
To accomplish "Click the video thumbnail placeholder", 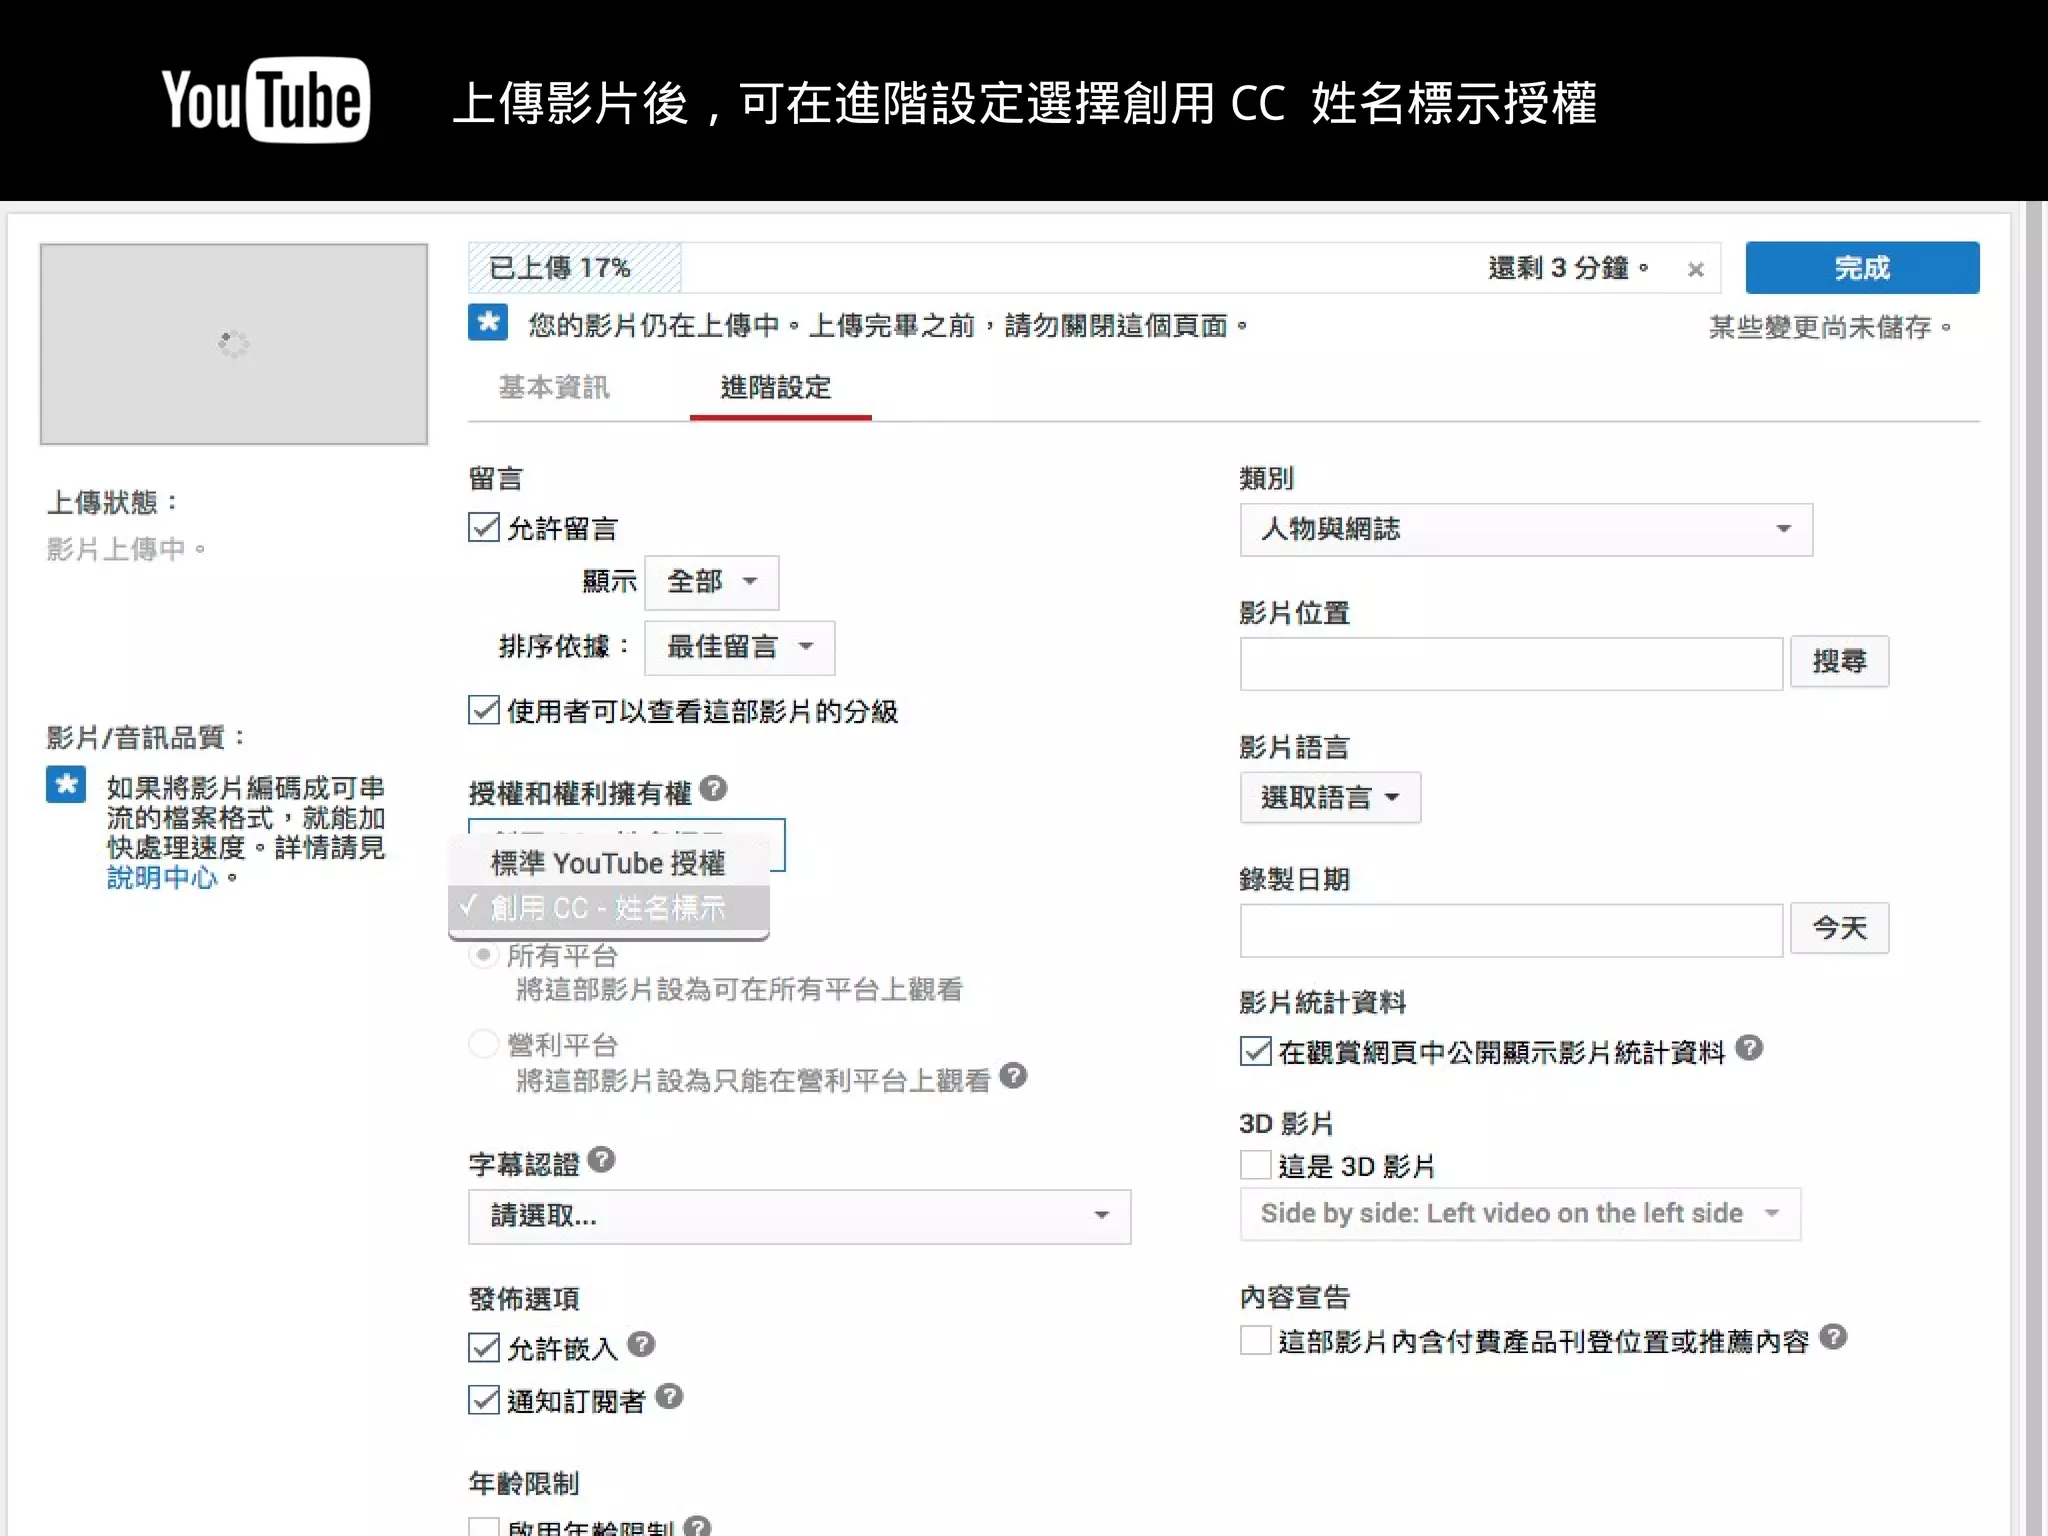I will click(x=234, y=344).
